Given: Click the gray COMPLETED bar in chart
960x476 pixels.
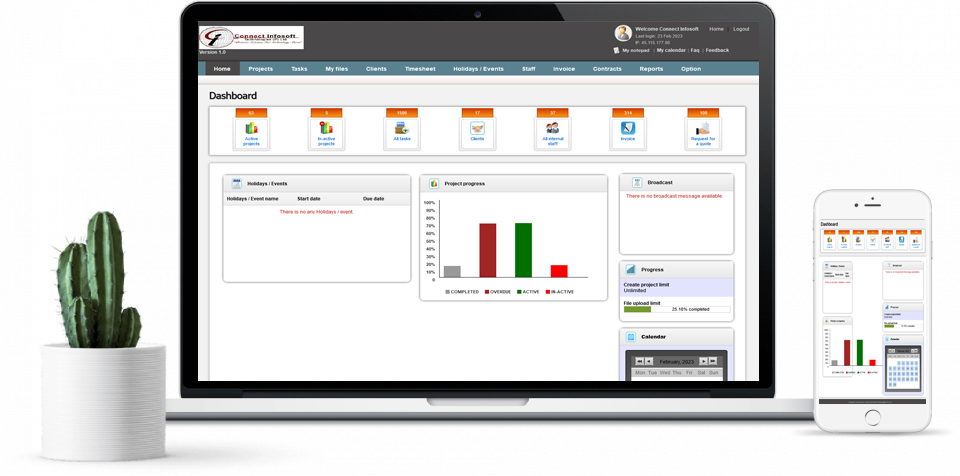Looking at the screenshot, I should click(x=452, y=271).
